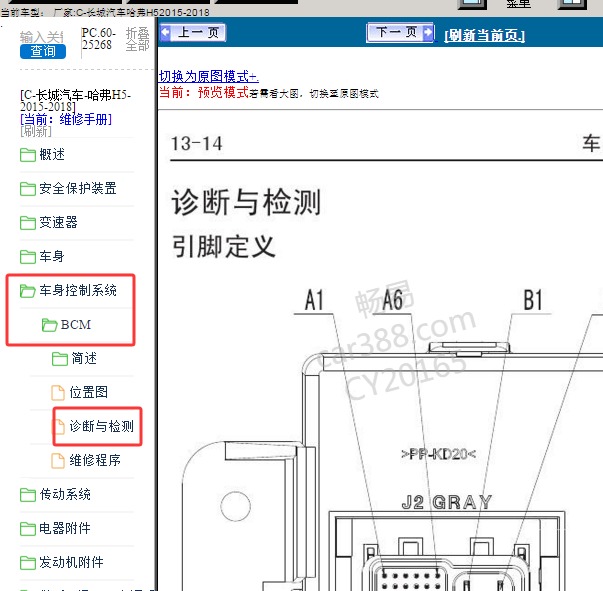
Task: Click the 刷新 link under manual title
Action: point(36,131)
